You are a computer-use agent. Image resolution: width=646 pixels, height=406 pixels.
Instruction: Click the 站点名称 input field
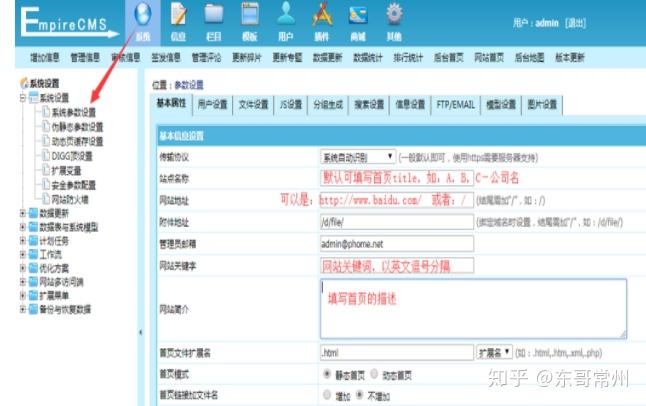point(397,178)
